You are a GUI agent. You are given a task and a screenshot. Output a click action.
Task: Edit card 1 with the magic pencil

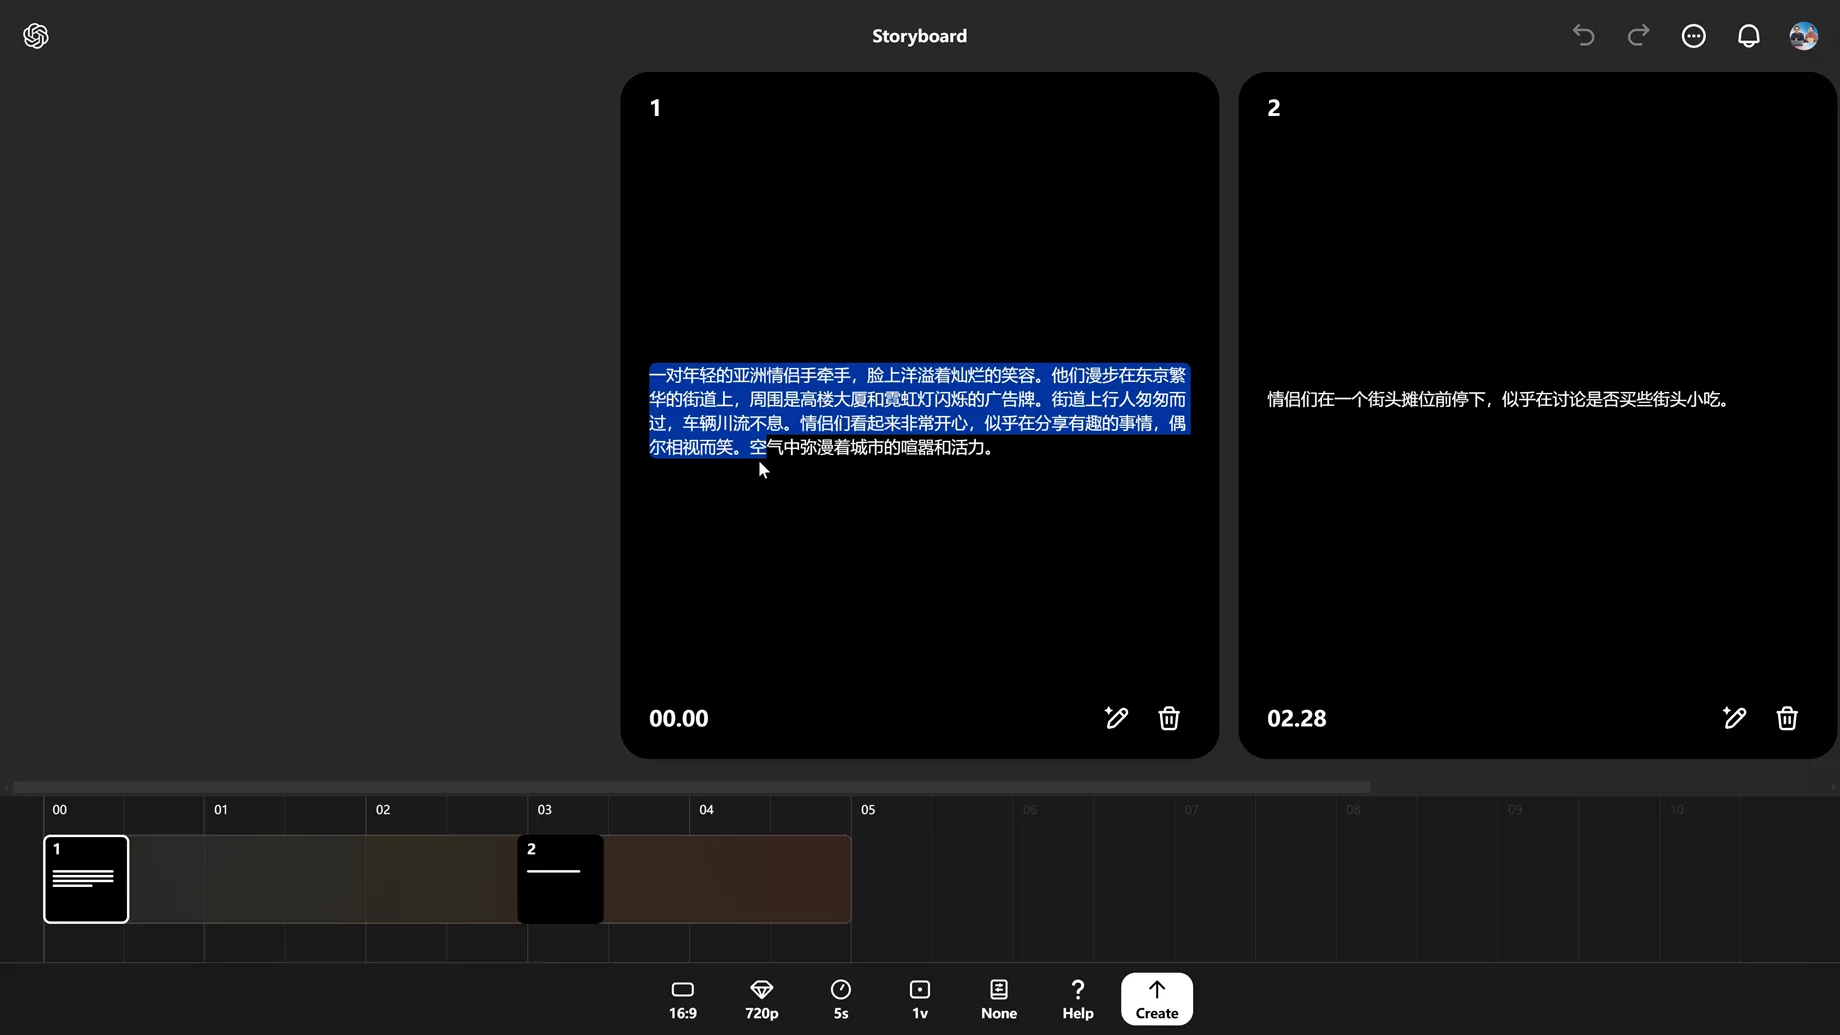(1116, 718)
